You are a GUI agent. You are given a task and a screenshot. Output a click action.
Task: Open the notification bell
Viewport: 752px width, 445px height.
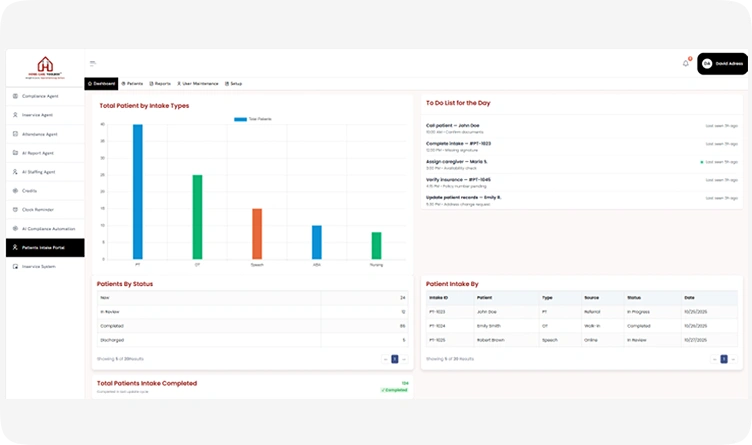point(686,63)
